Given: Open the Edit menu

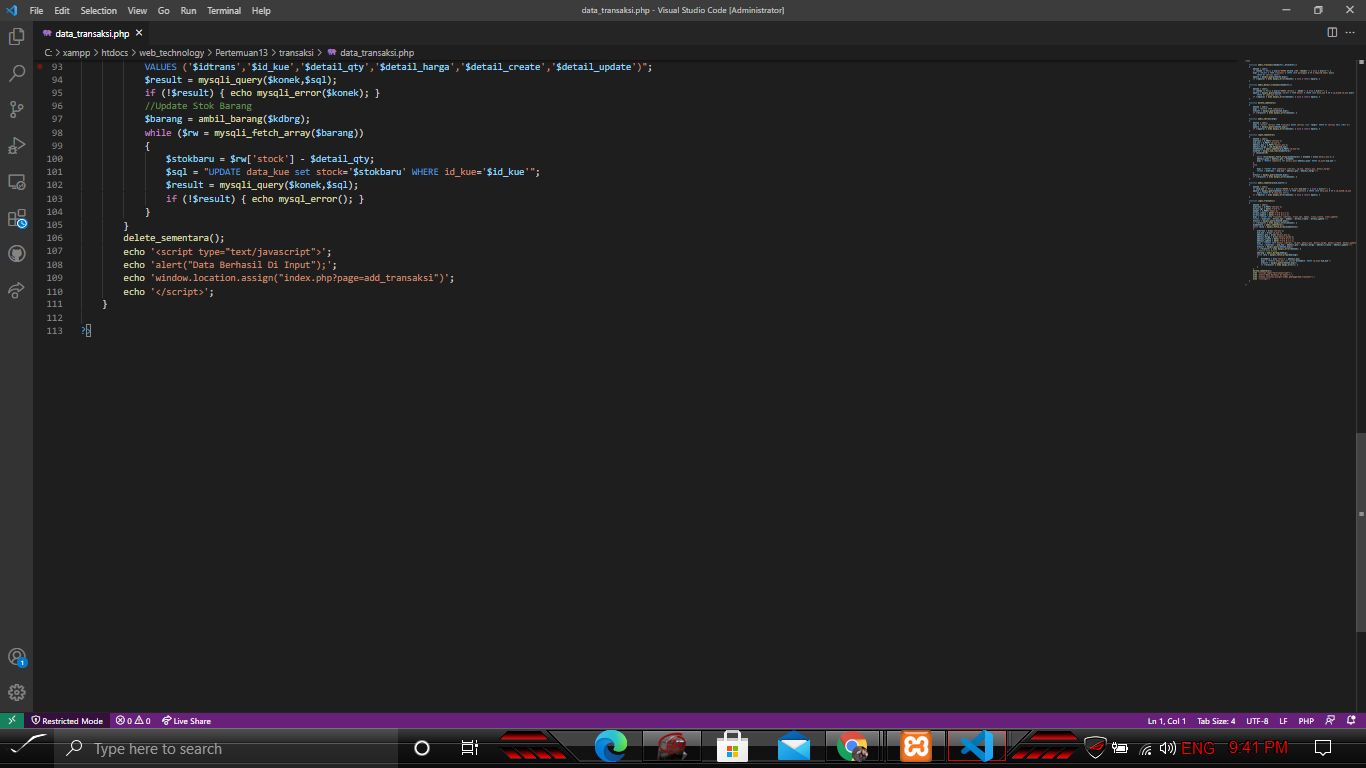Looking at the screenshot, I should click(x=62, y=10).
